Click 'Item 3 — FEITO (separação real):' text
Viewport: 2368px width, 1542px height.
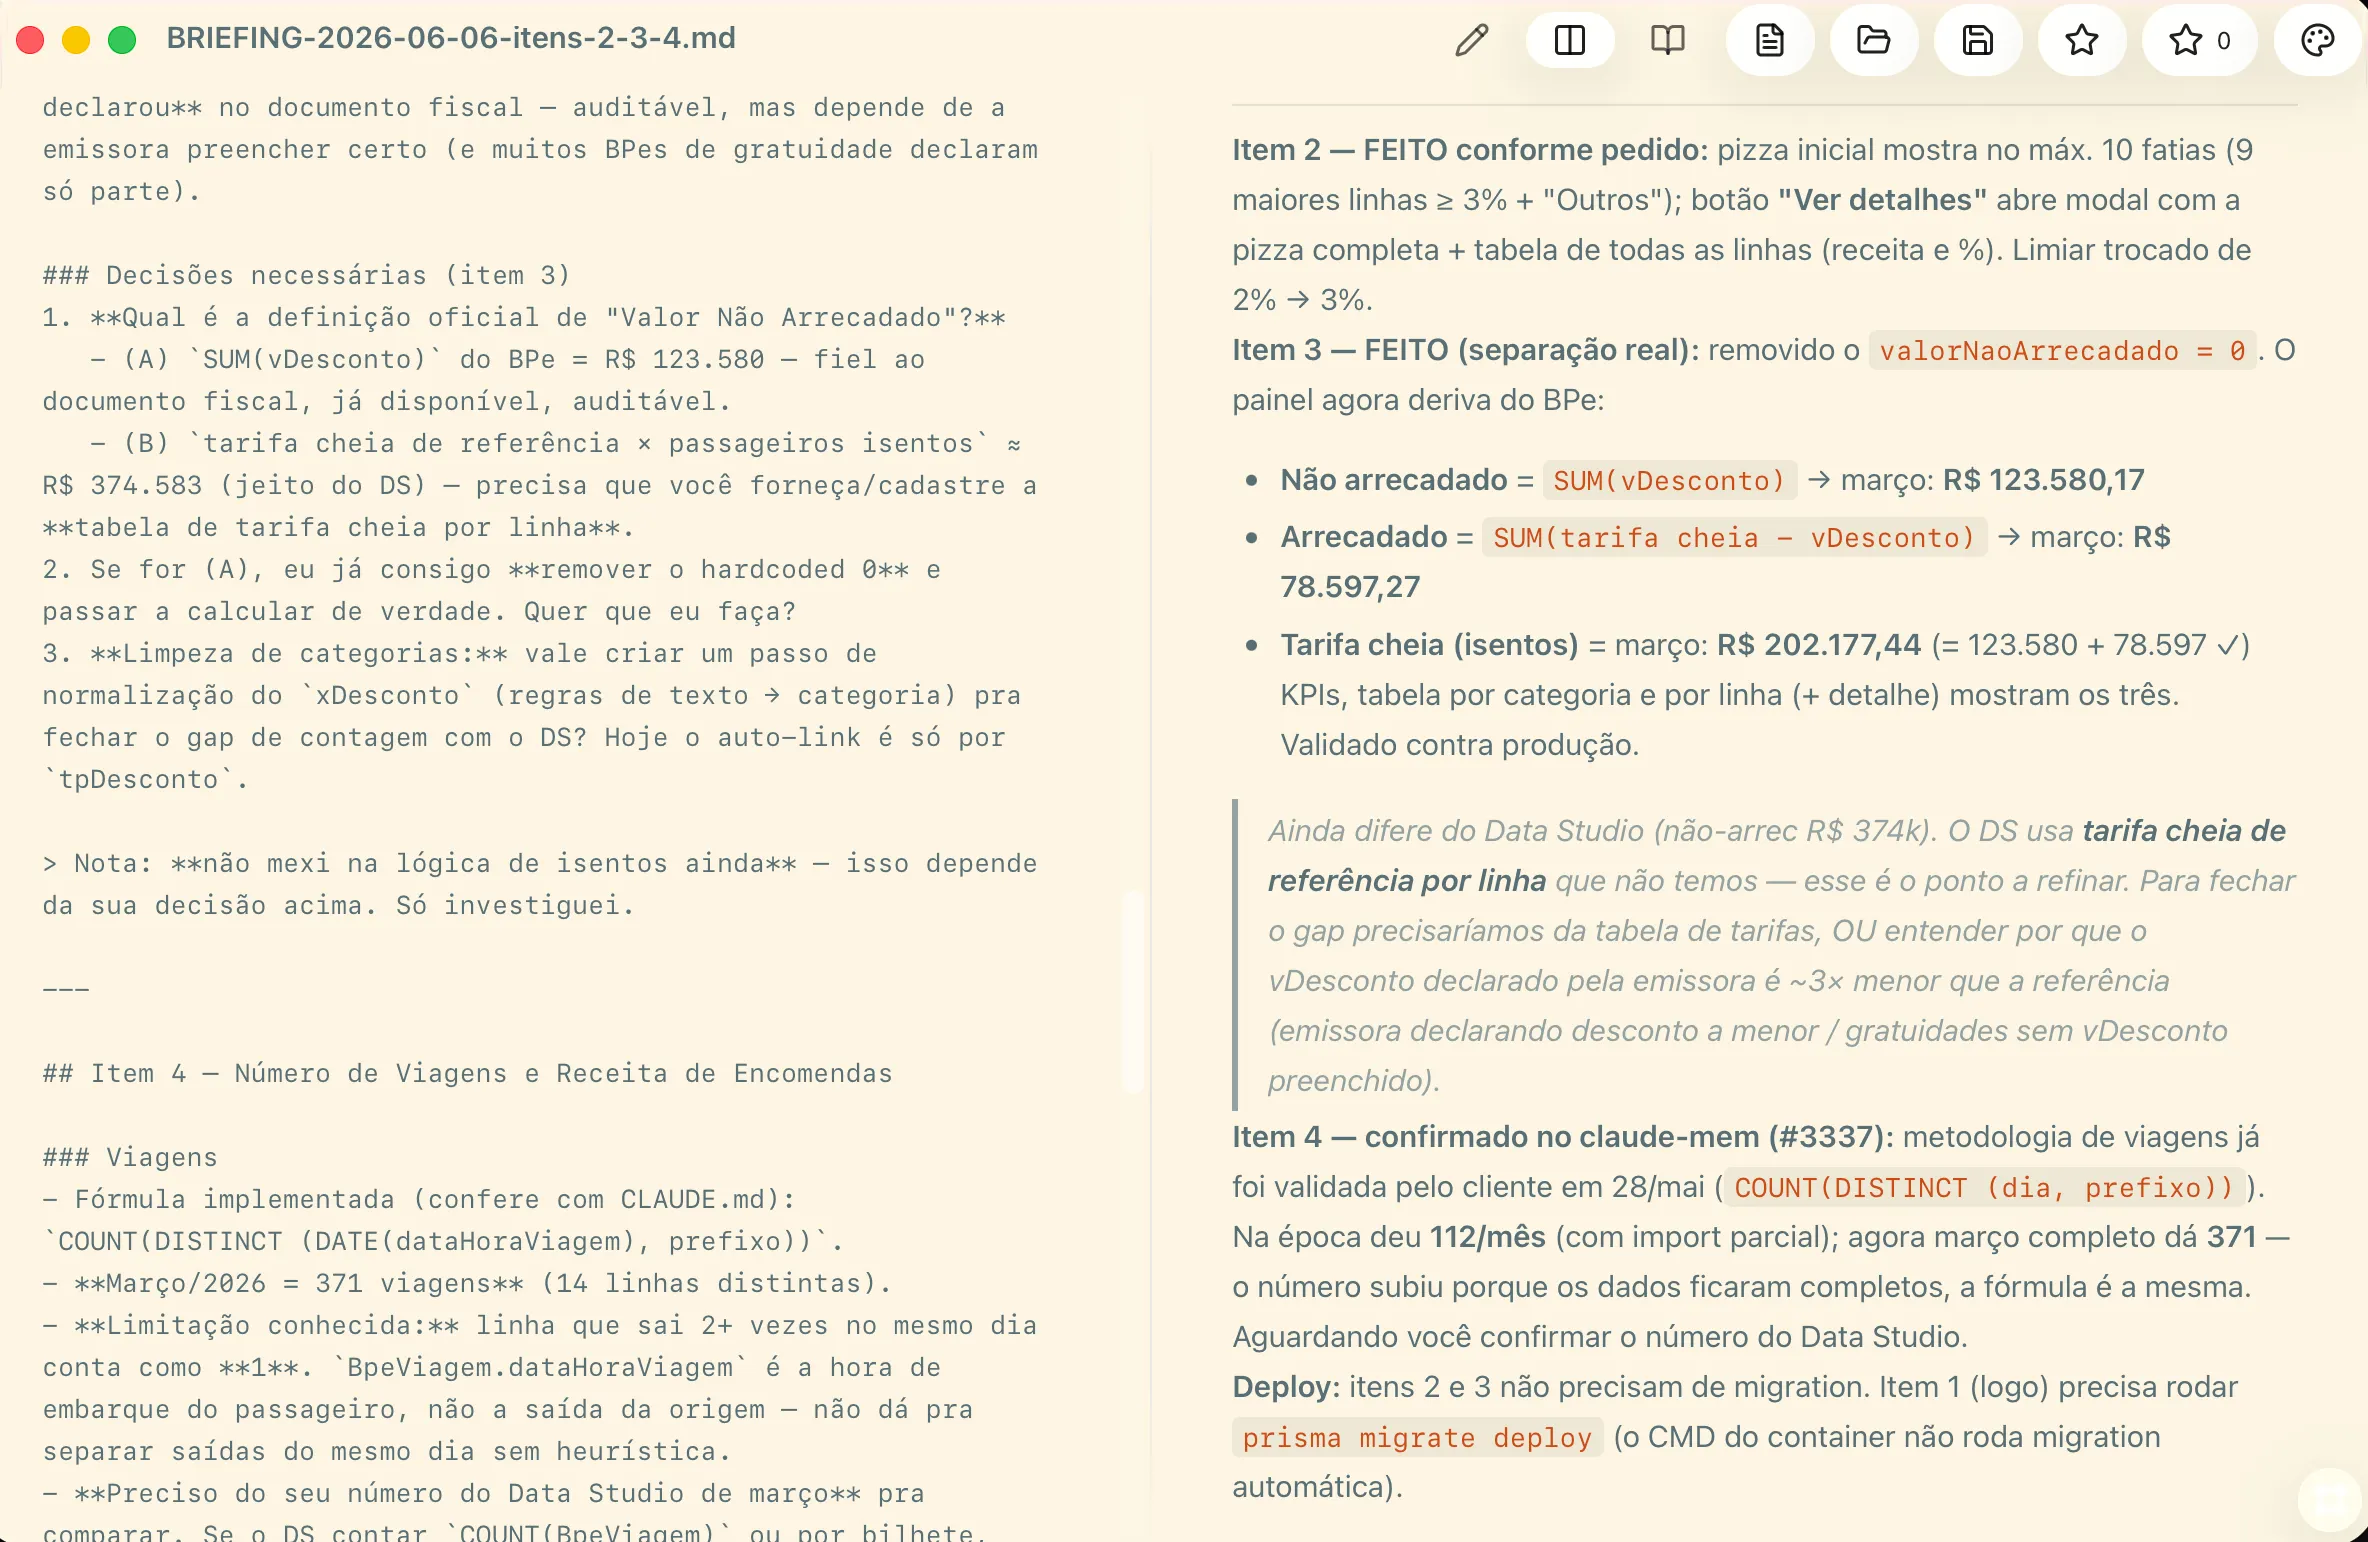1465,350
